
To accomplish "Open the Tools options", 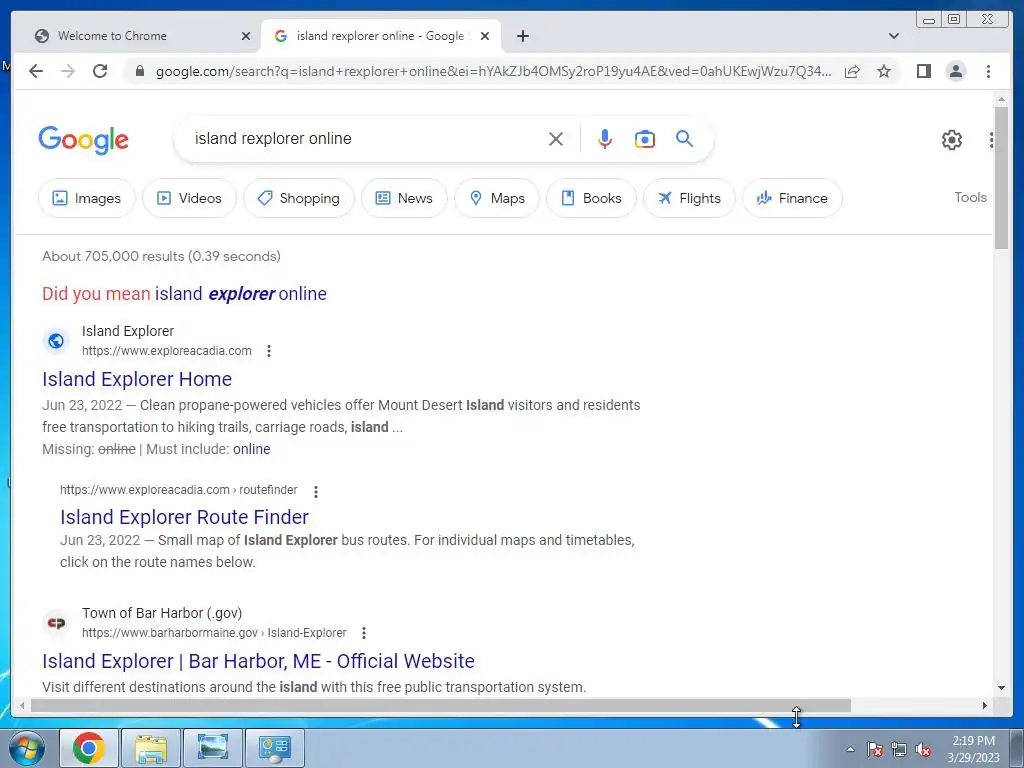I will (x=970, y=197).
